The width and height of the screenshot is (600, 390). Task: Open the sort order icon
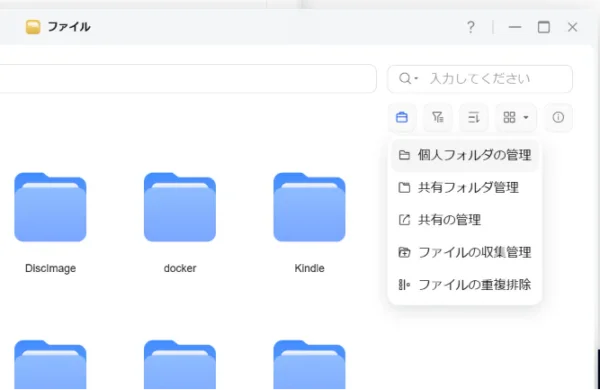pos(474,117)
